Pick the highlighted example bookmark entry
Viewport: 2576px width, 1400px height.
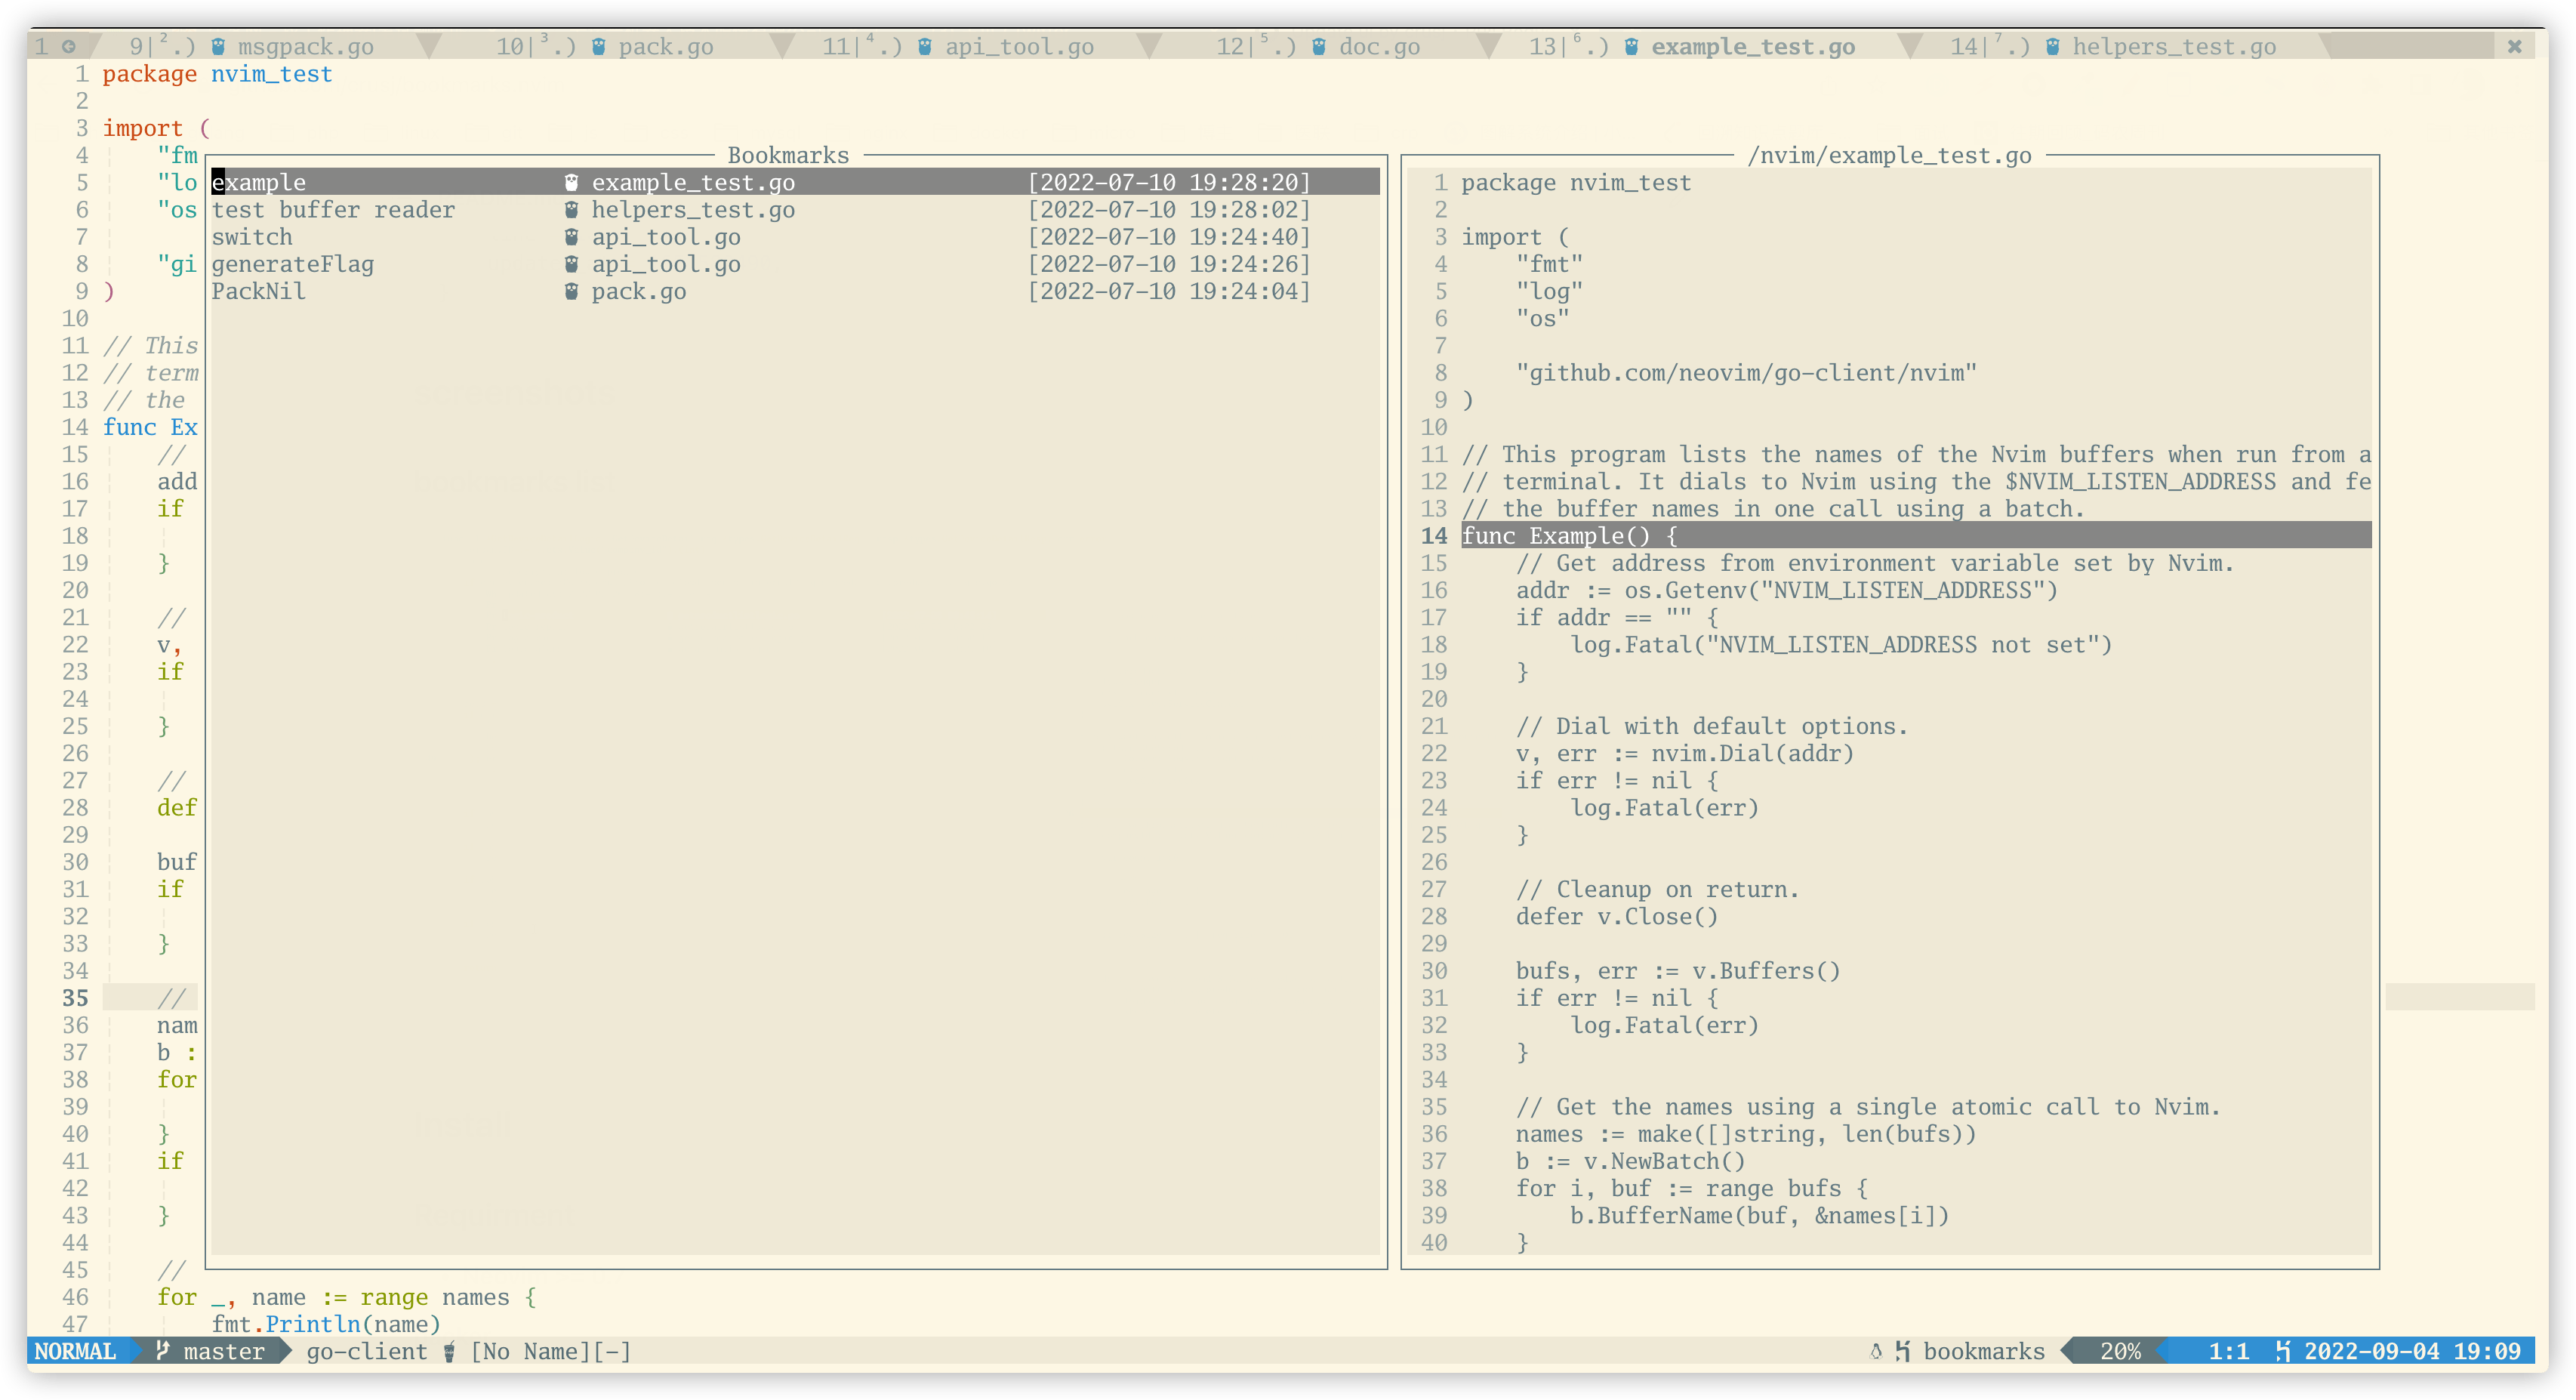(x=260, y=183)
